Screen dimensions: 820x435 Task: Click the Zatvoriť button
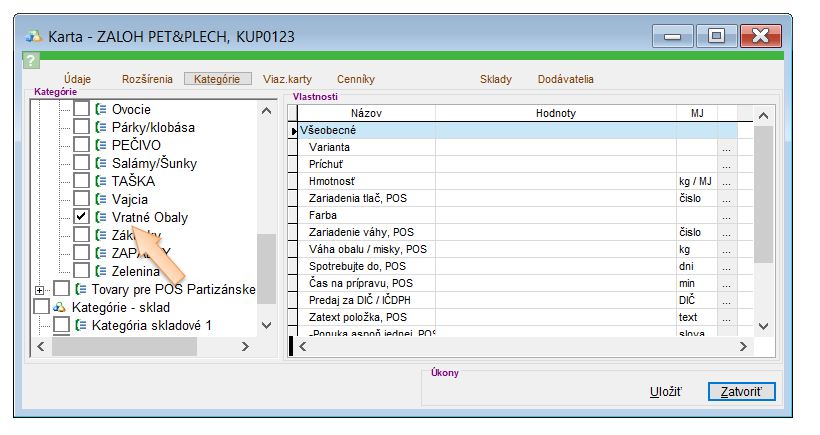coord(740,391)
